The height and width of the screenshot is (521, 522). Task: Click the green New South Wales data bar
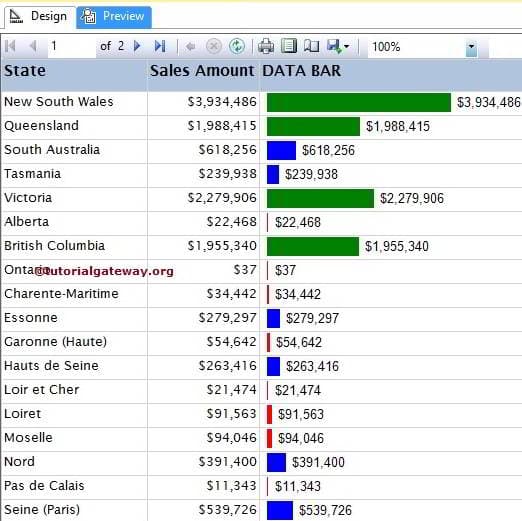[x=359, y=103]
